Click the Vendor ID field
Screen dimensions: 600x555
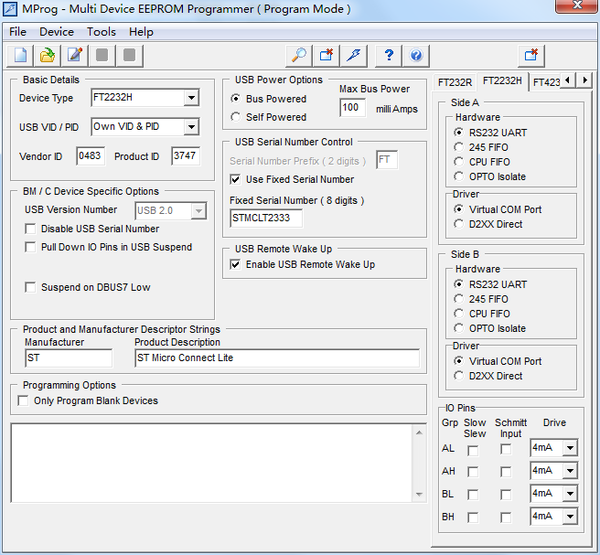(x=90, y=156)
